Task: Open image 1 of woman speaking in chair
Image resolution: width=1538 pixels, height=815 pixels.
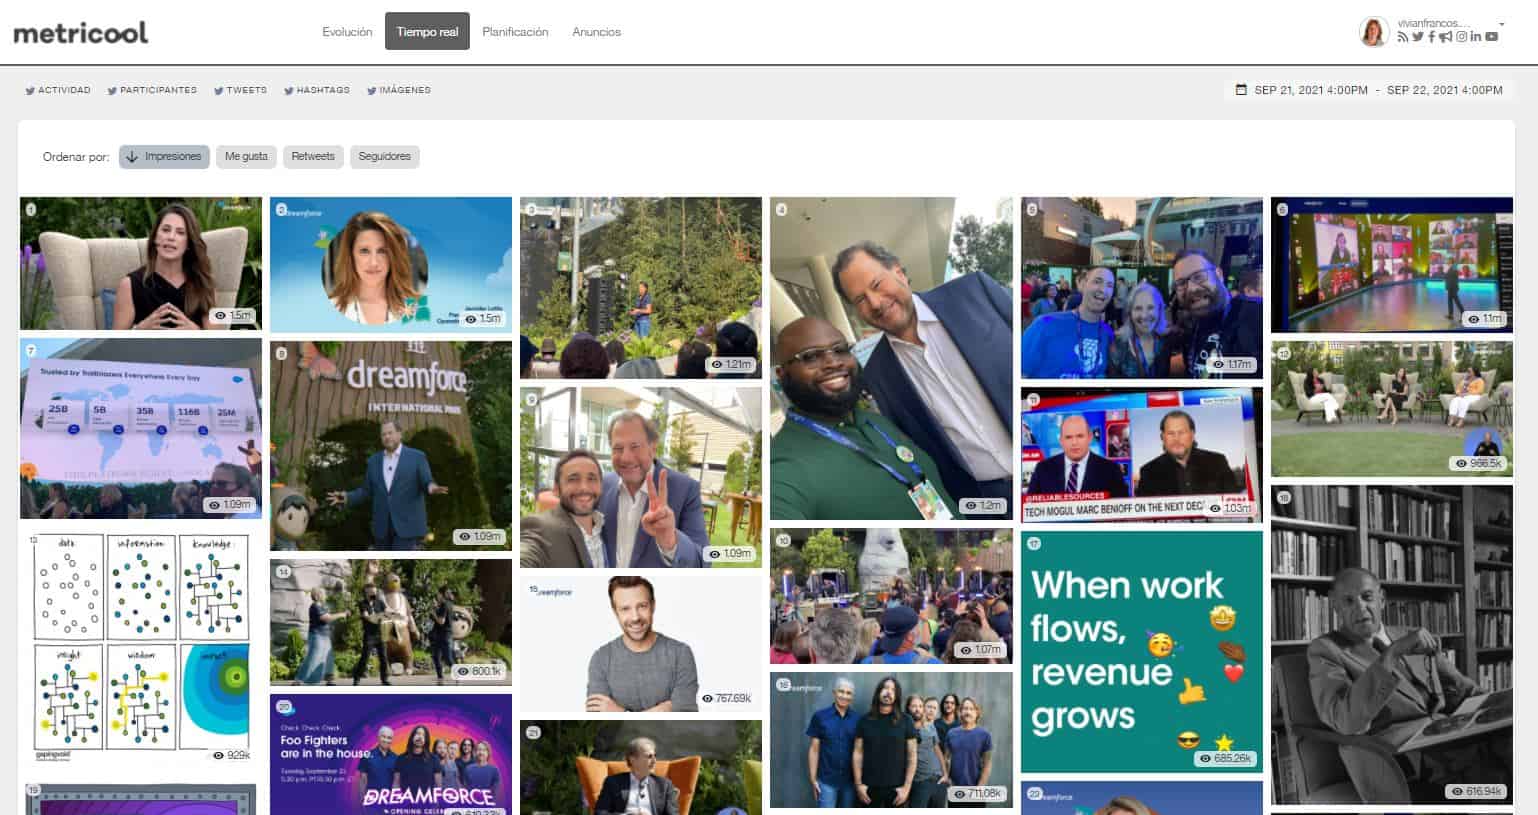Action: 141,263
